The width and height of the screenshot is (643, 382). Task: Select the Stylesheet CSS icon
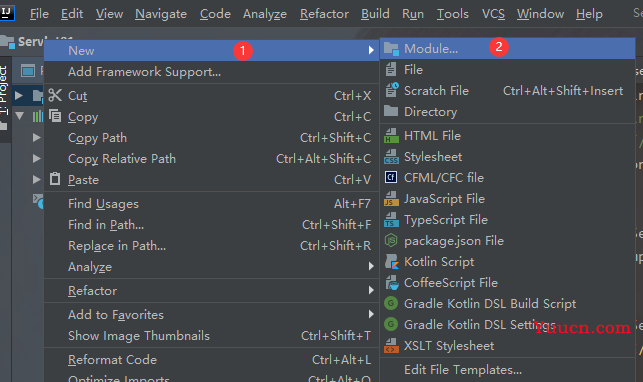(x=391, y=157)
